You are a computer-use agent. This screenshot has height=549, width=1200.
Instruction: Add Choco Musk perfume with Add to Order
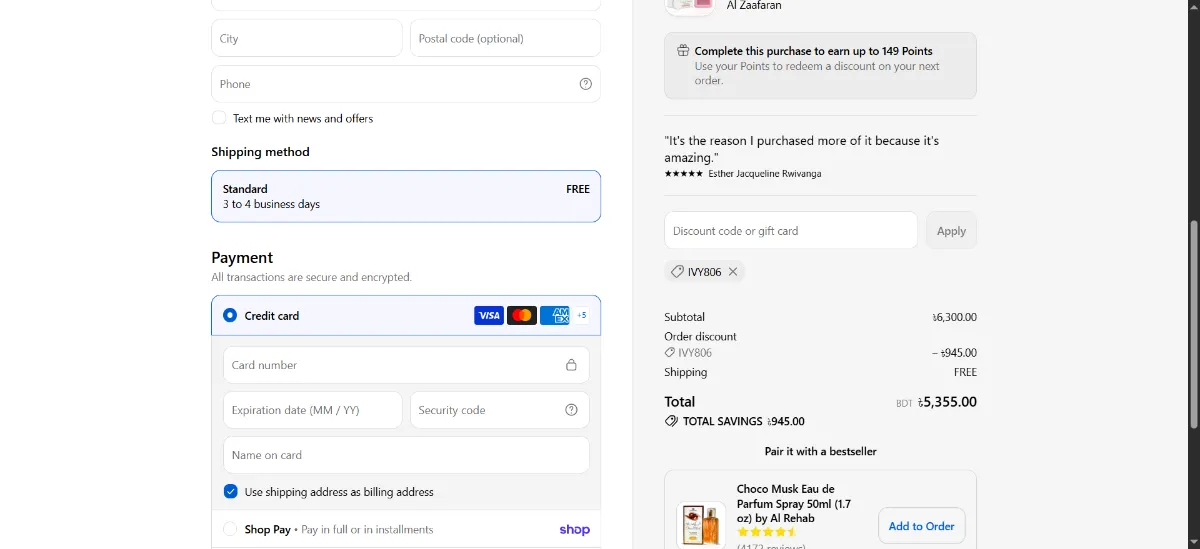point(922,526)
